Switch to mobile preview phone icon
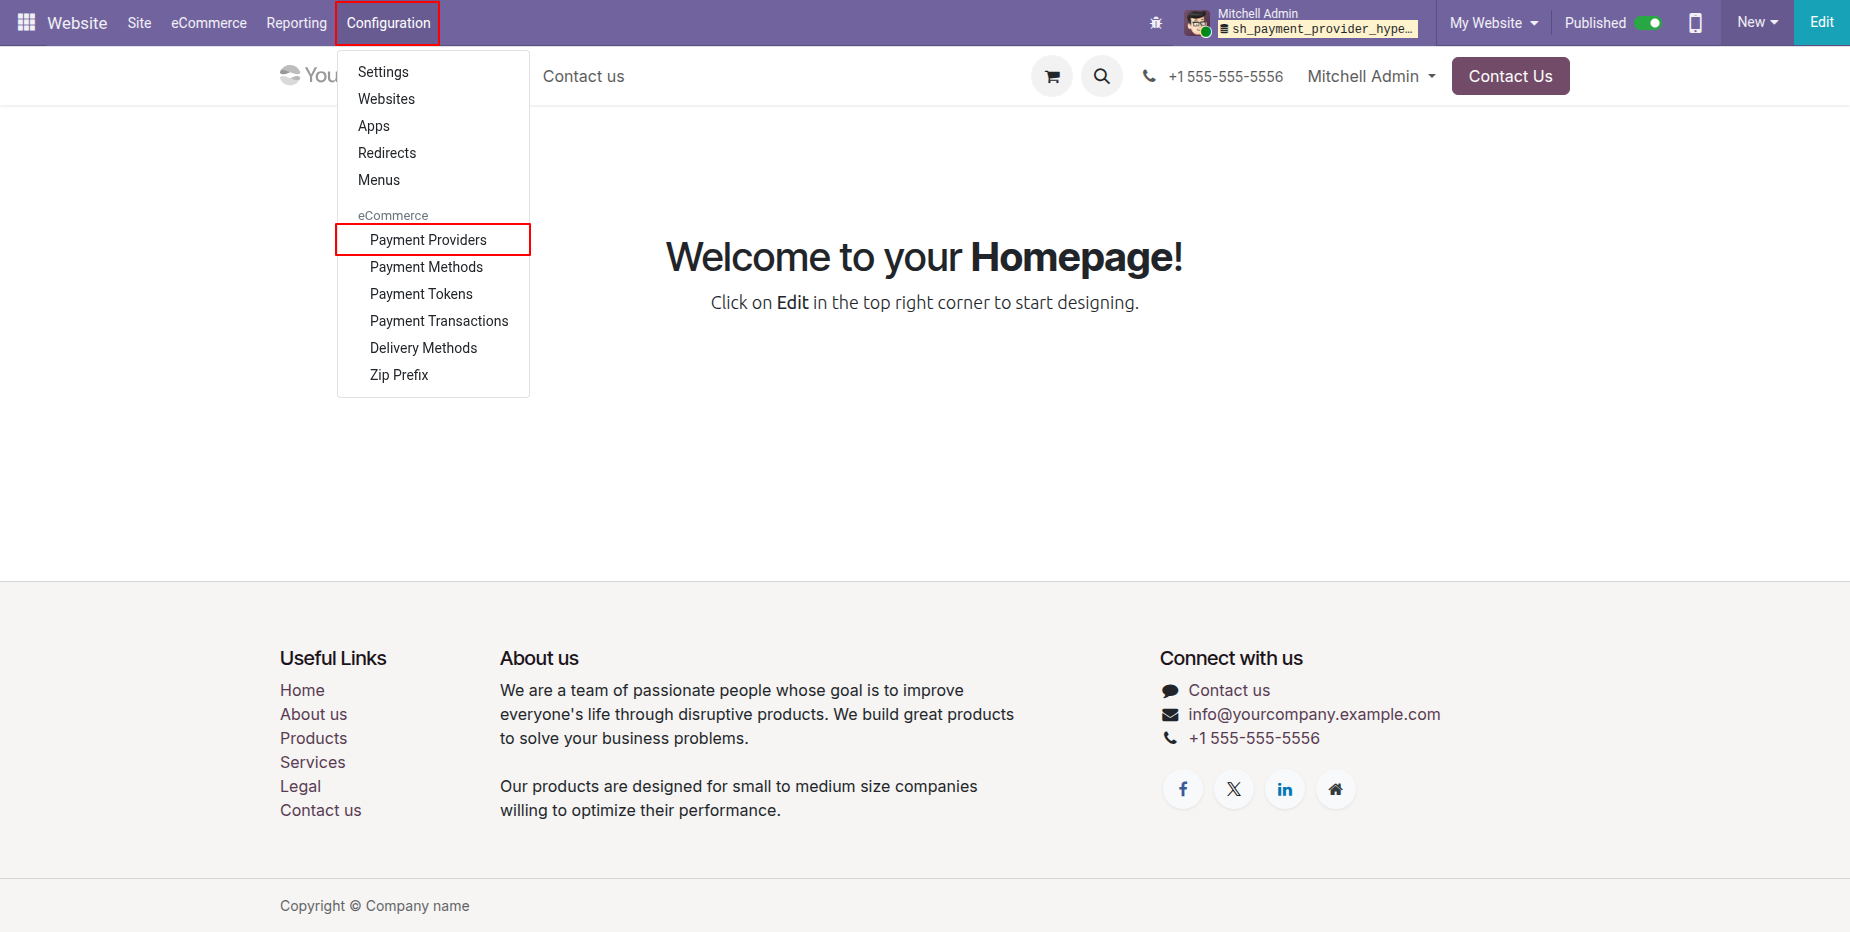 coord(1695,23)
